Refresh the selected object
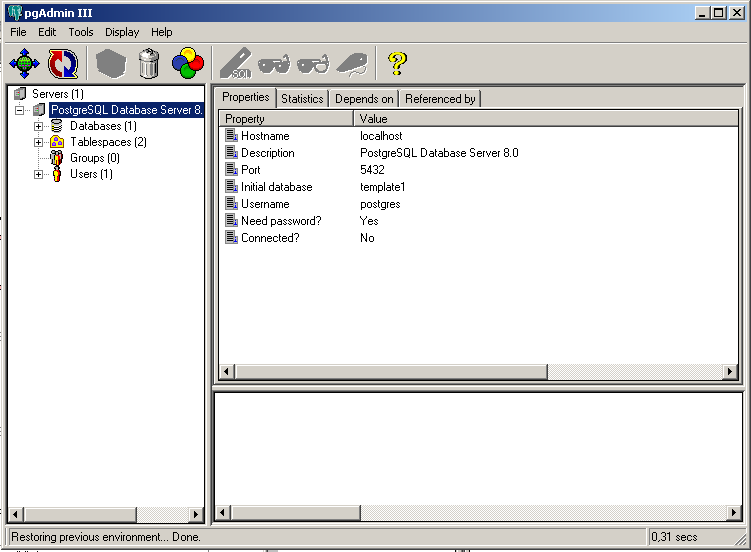This screenshot has height=552, width=751. [x=63, y=63]
